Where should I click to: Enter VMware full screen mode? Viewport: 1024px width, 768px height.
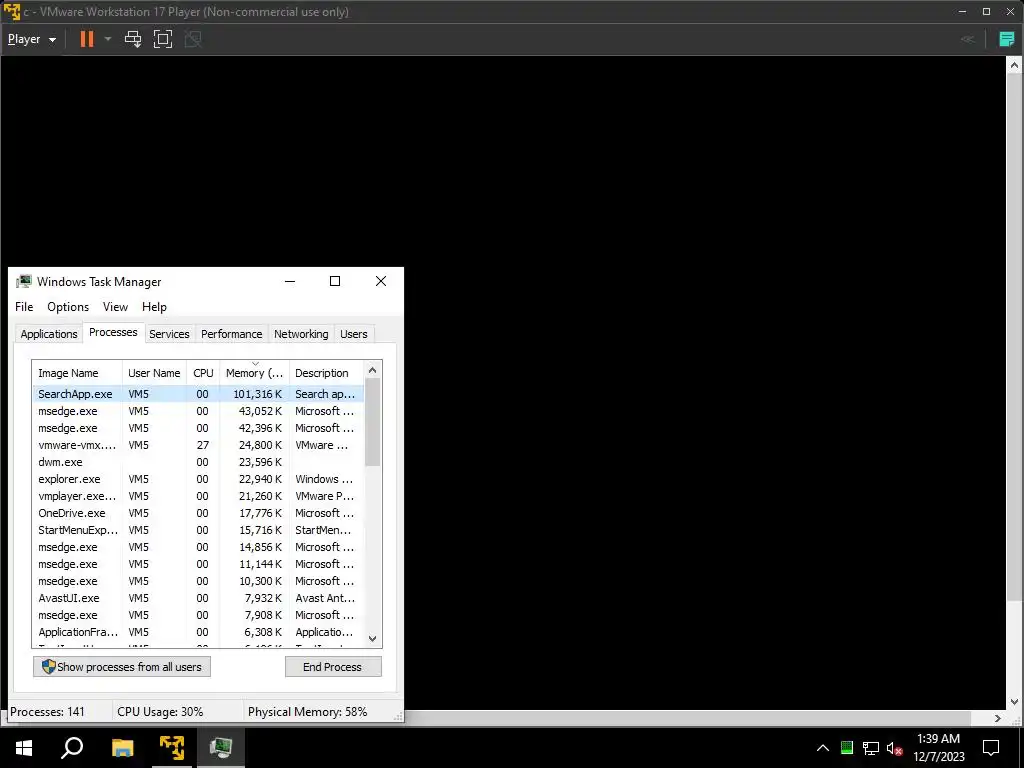click(163, 39)
